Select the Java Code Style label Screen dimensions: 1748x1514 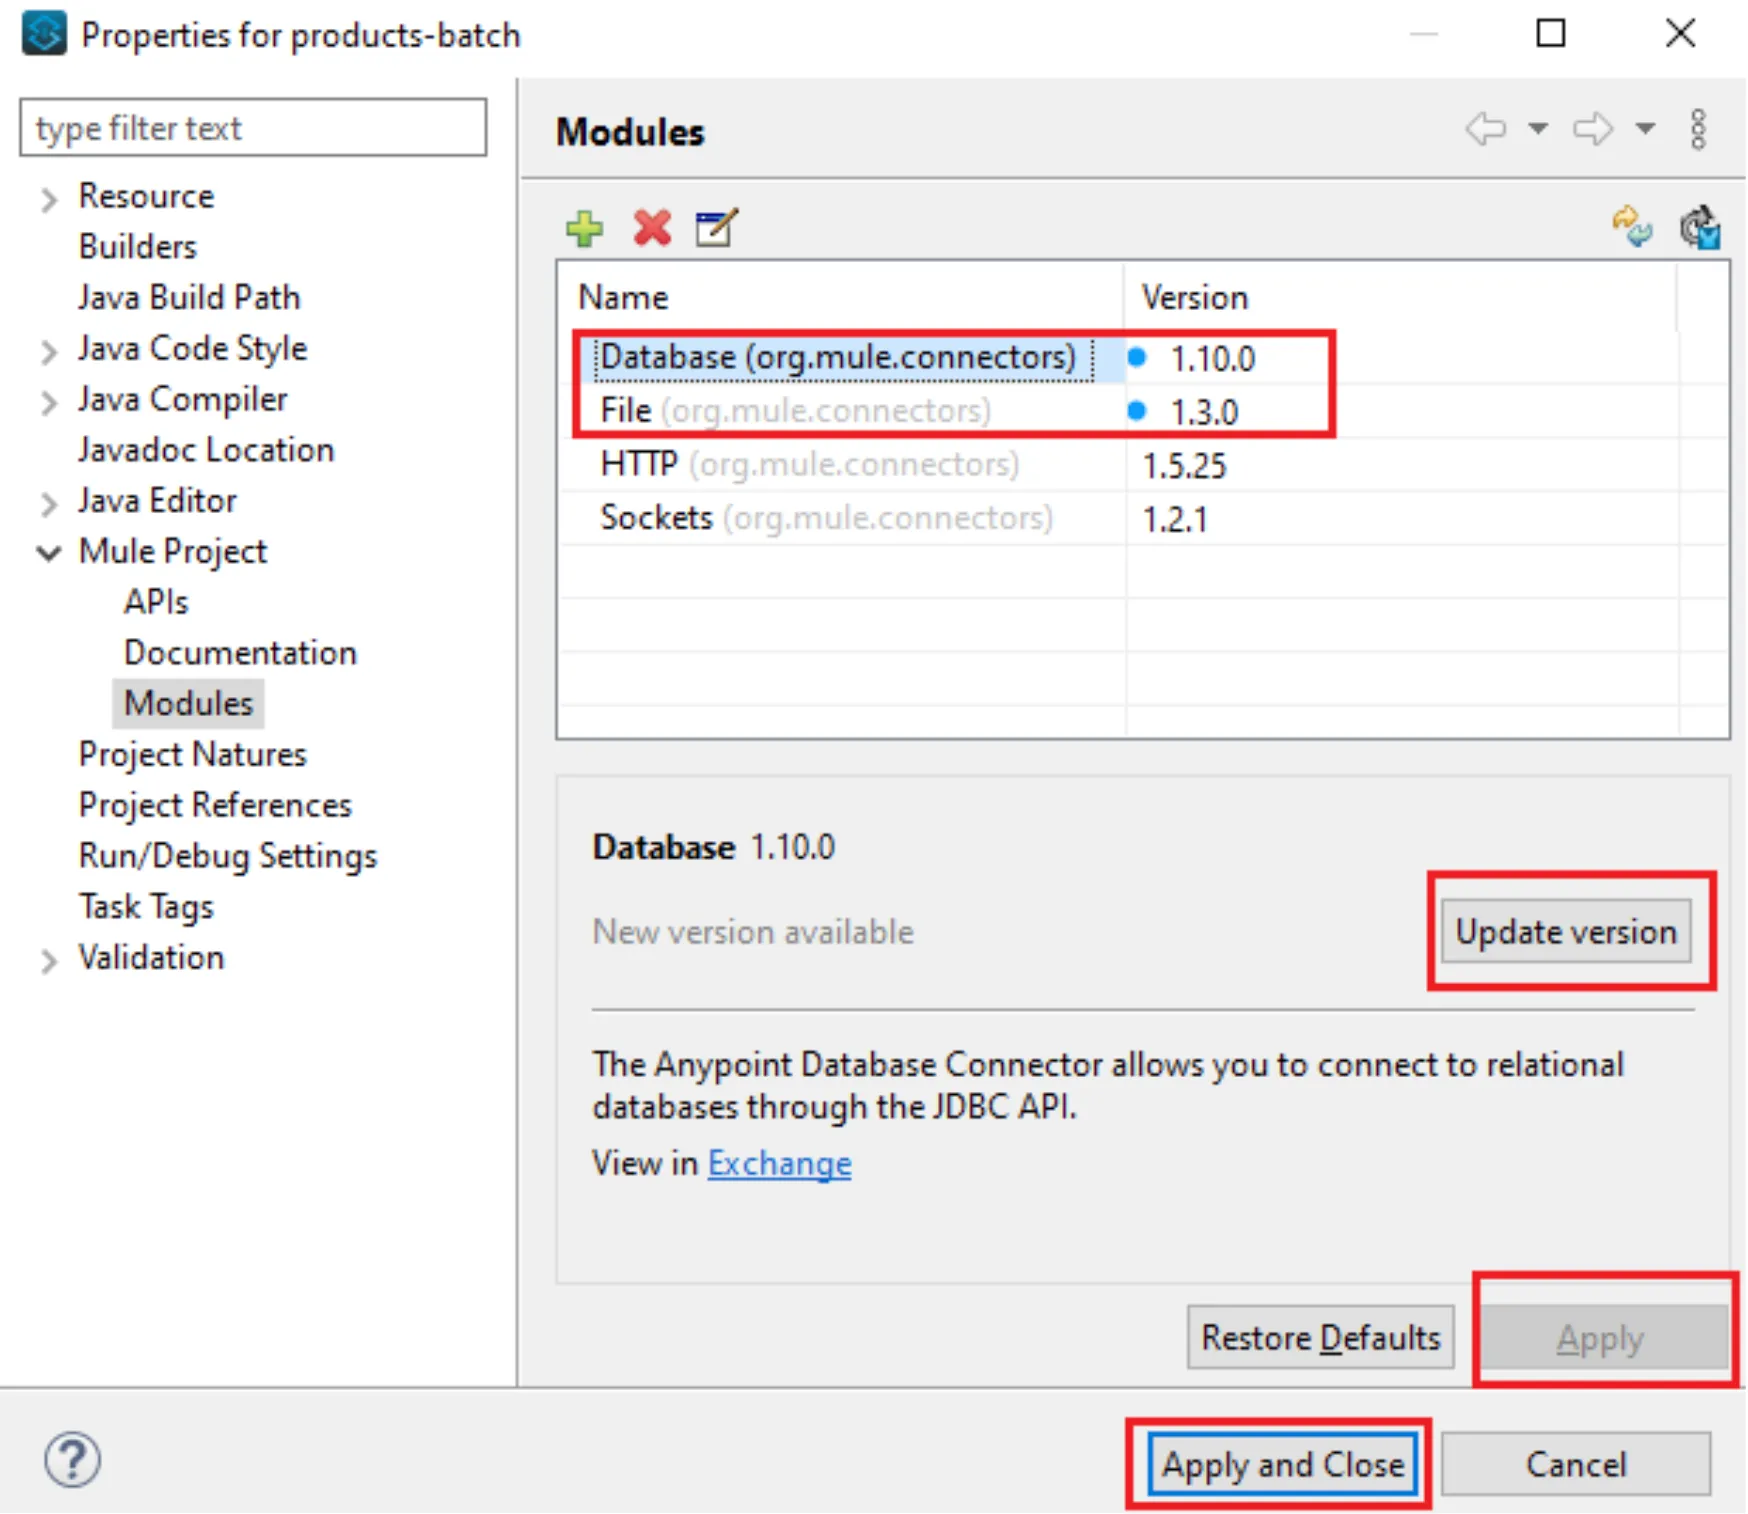point(192,348)
